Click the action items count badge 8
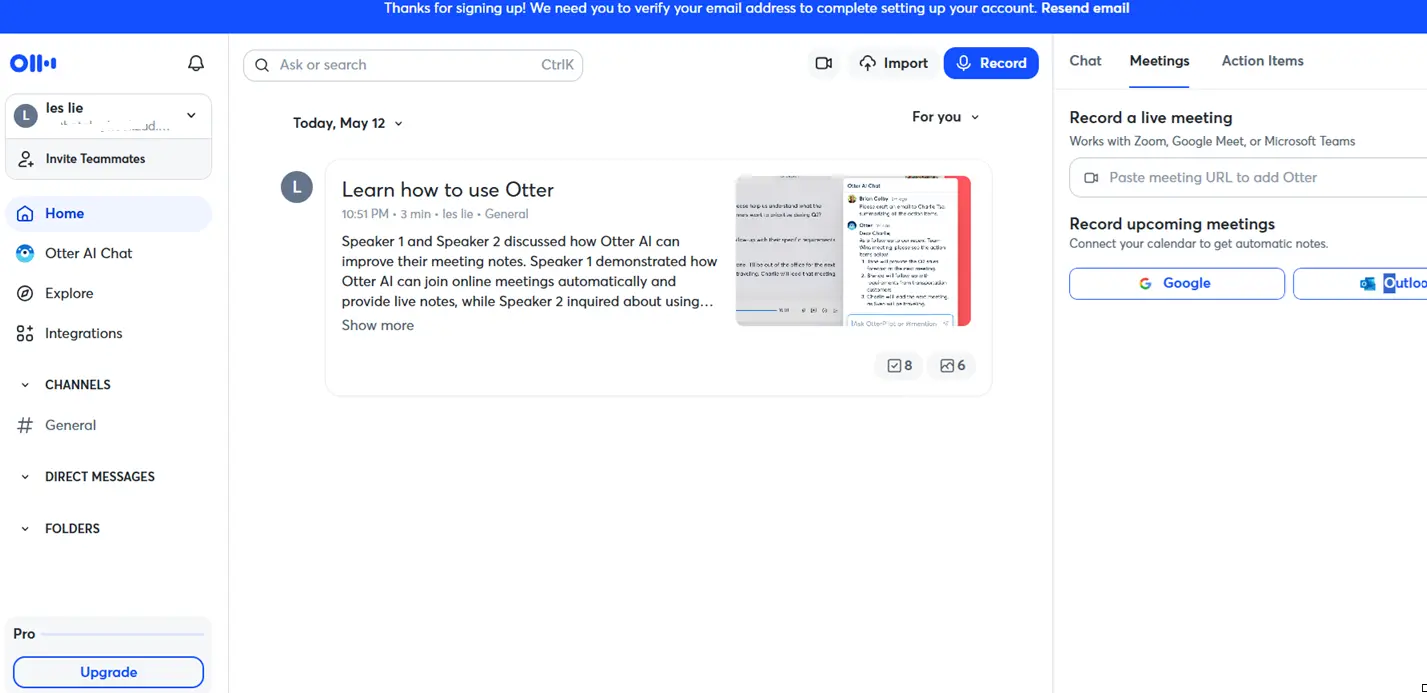The image size is (1427, 693). tap(900, 366)
